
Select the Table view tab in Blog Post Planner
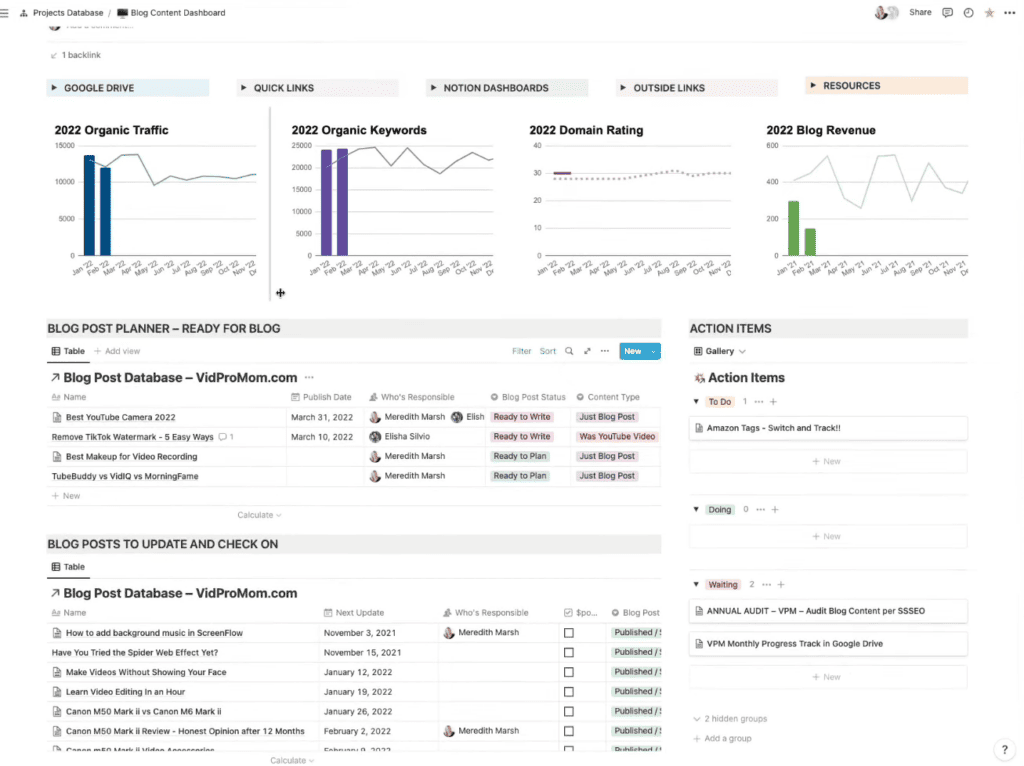(68, 351)
